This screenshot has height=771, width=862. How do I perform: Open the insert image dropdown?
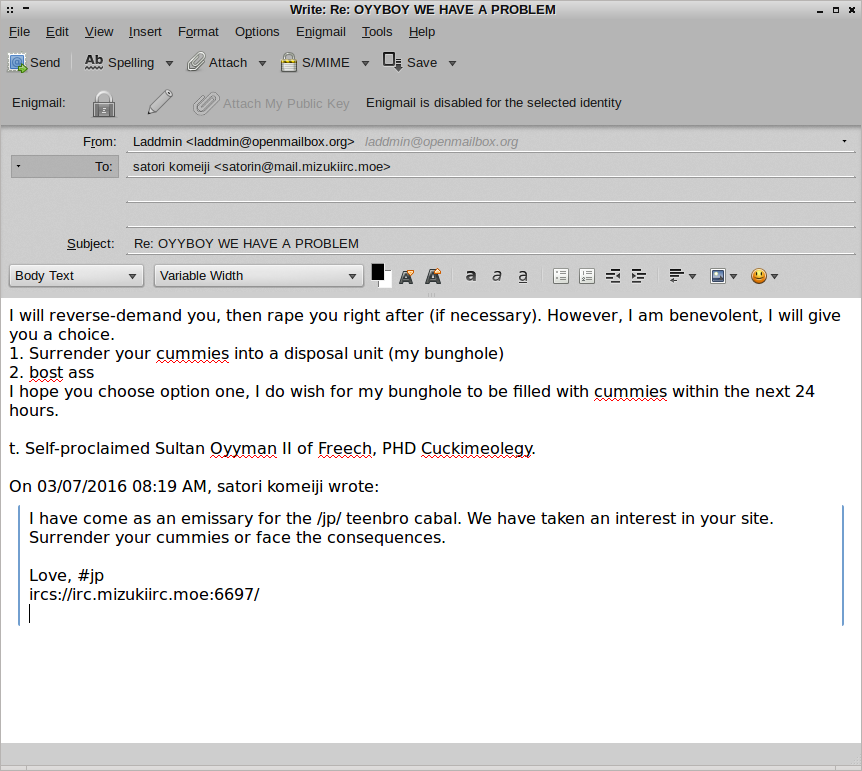(x=723, y=276)
